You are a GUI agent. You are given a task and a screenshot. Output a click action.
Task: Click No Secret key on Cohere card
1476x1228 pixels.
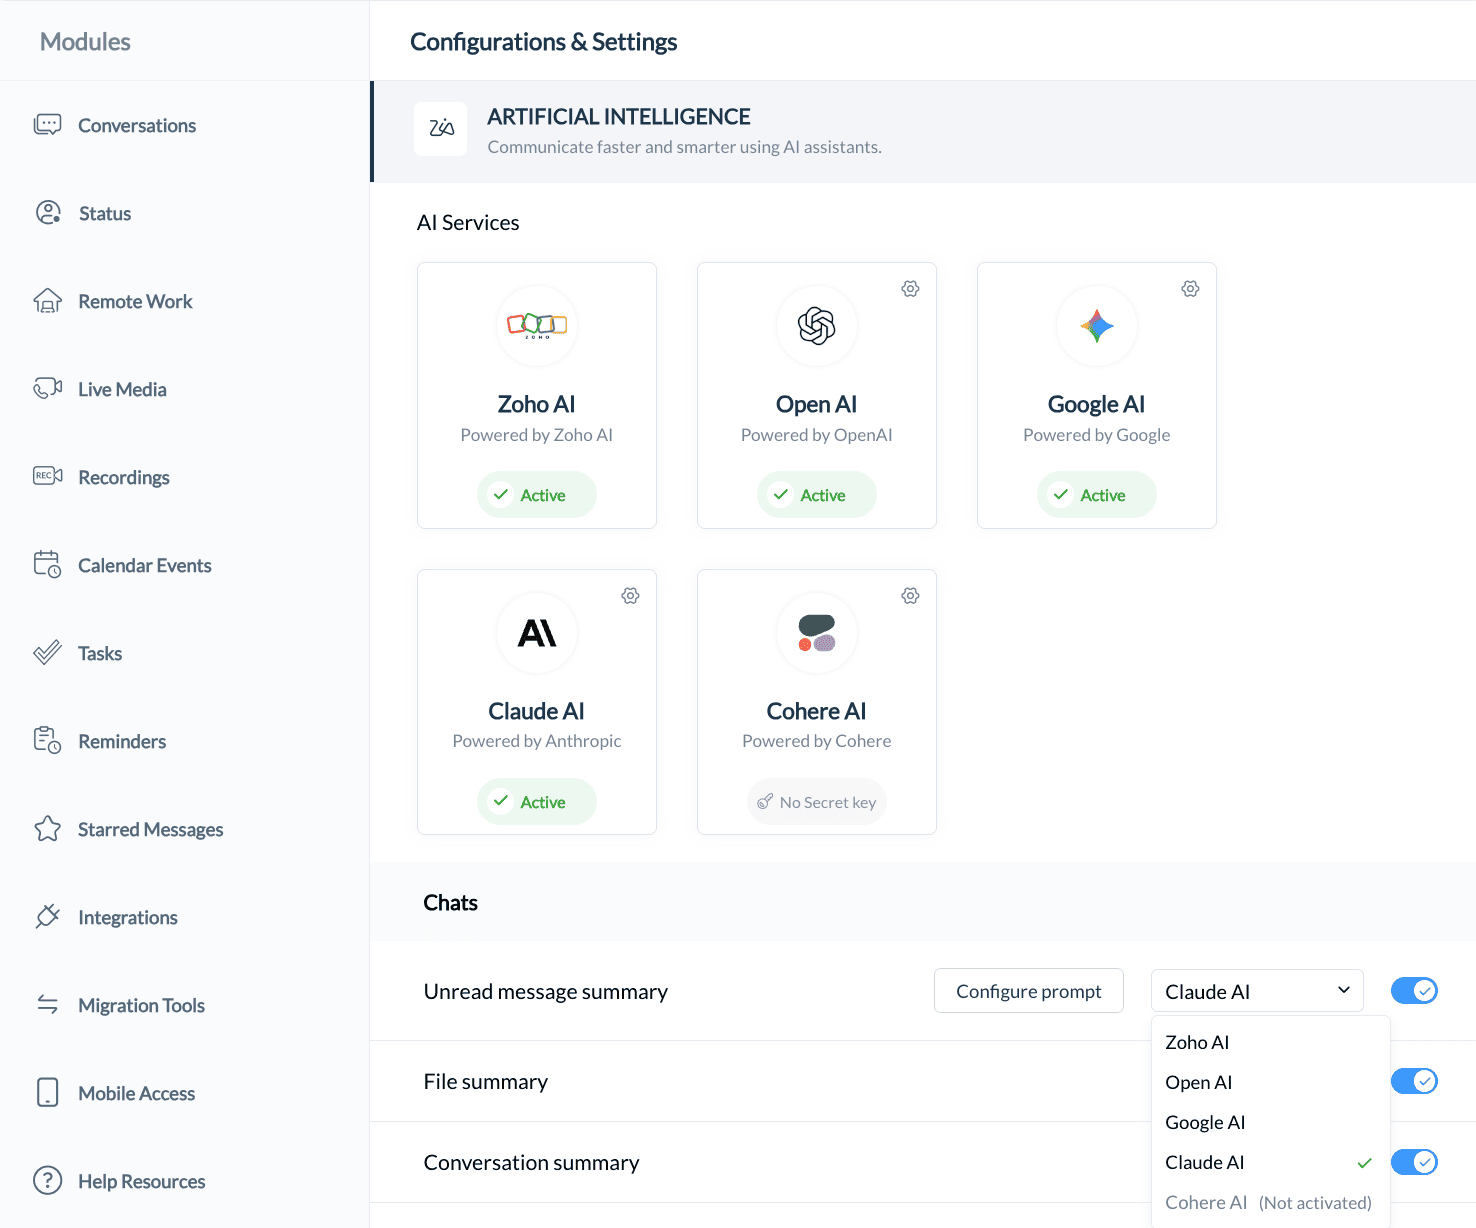tap(817, 802)
